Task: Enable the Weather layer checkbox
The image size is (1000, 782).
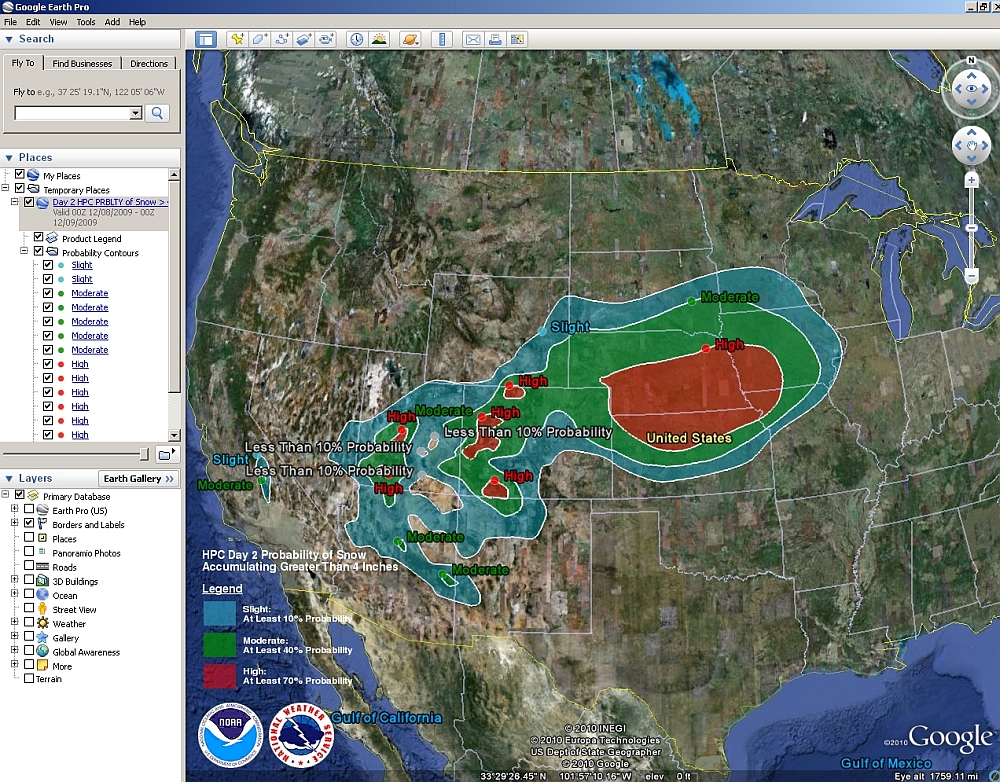Action: click(29, 621)
